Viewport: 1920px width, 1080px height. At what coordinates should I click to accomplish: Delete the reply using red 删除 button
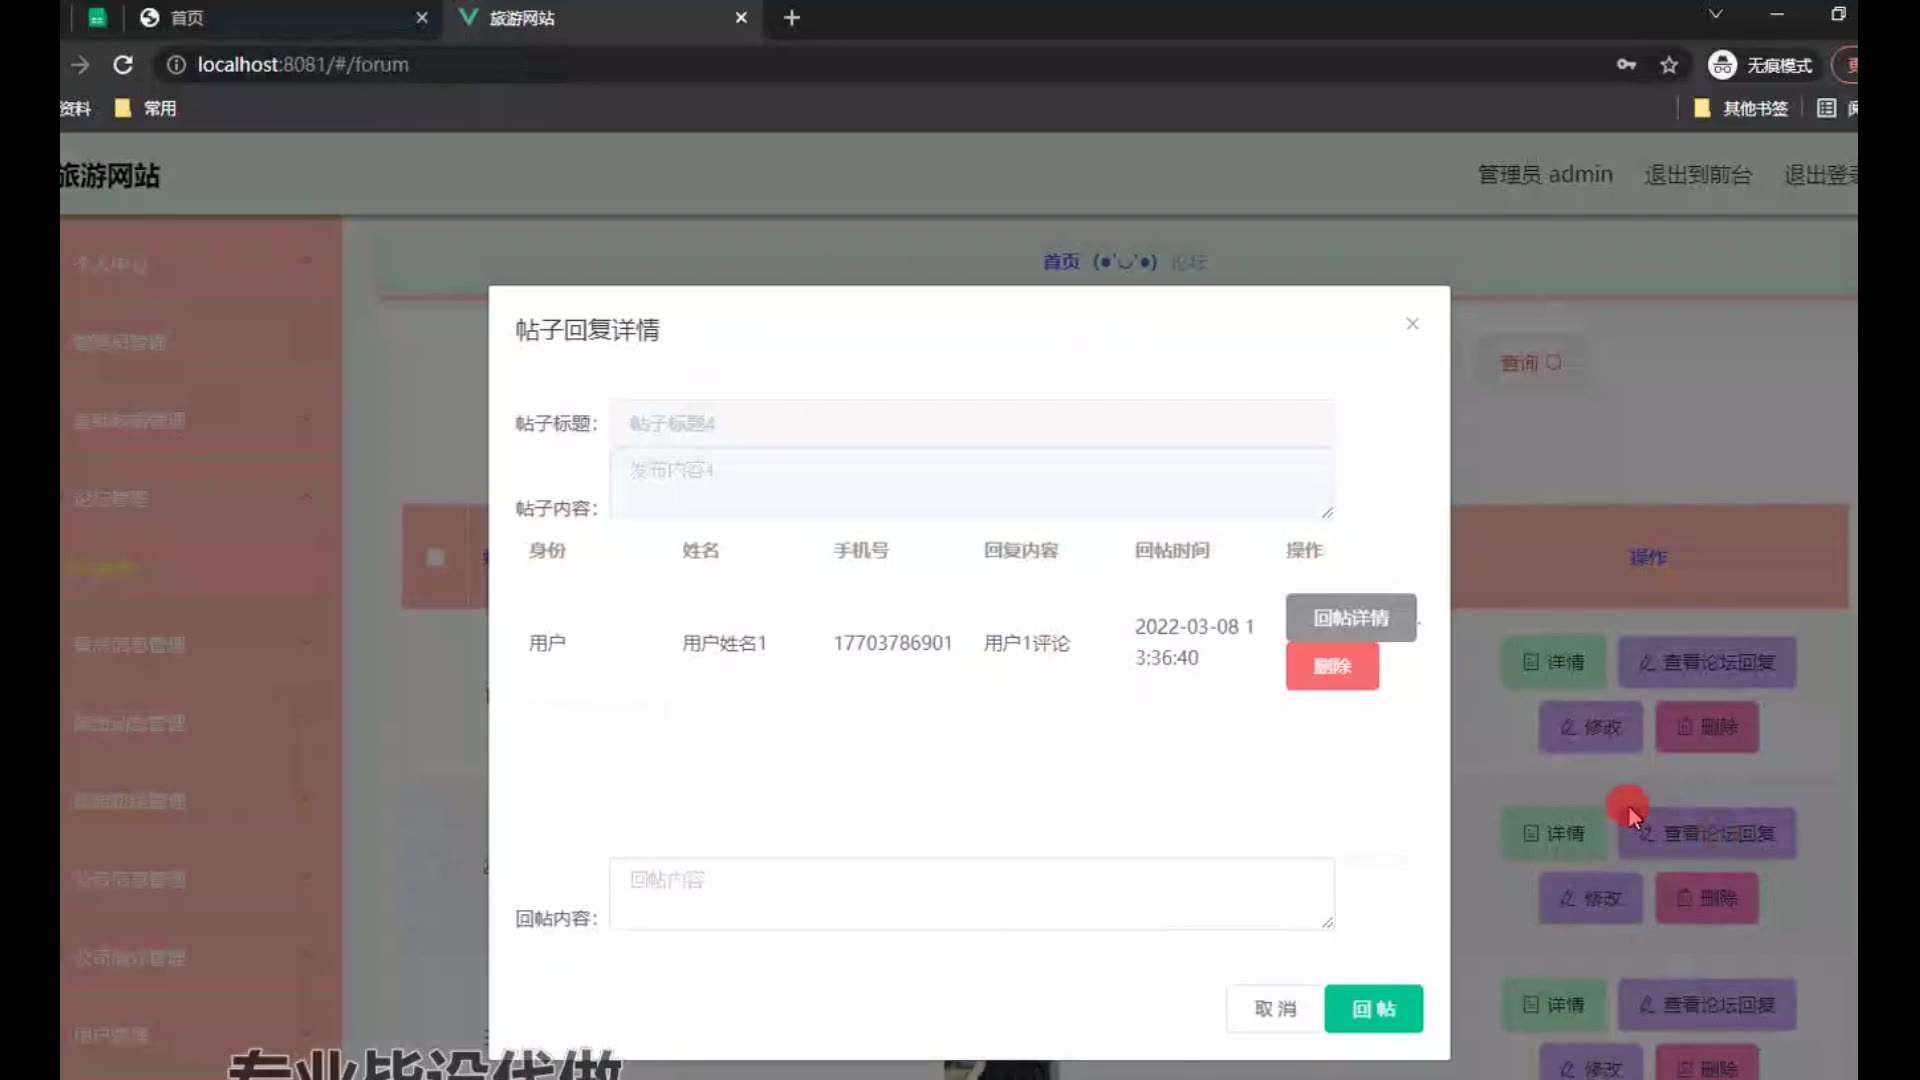tap(1332, 666)
